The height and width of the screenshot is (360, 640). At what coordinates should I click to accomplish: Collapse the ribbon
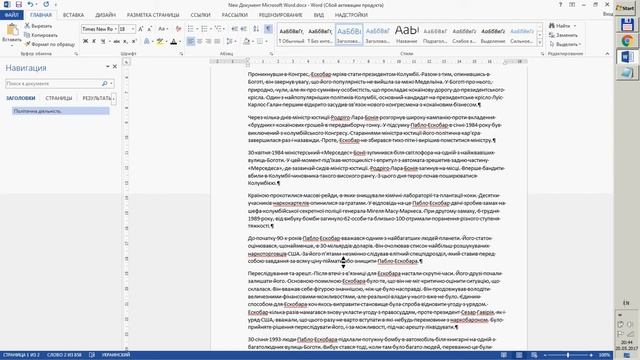tap(607, 53)
